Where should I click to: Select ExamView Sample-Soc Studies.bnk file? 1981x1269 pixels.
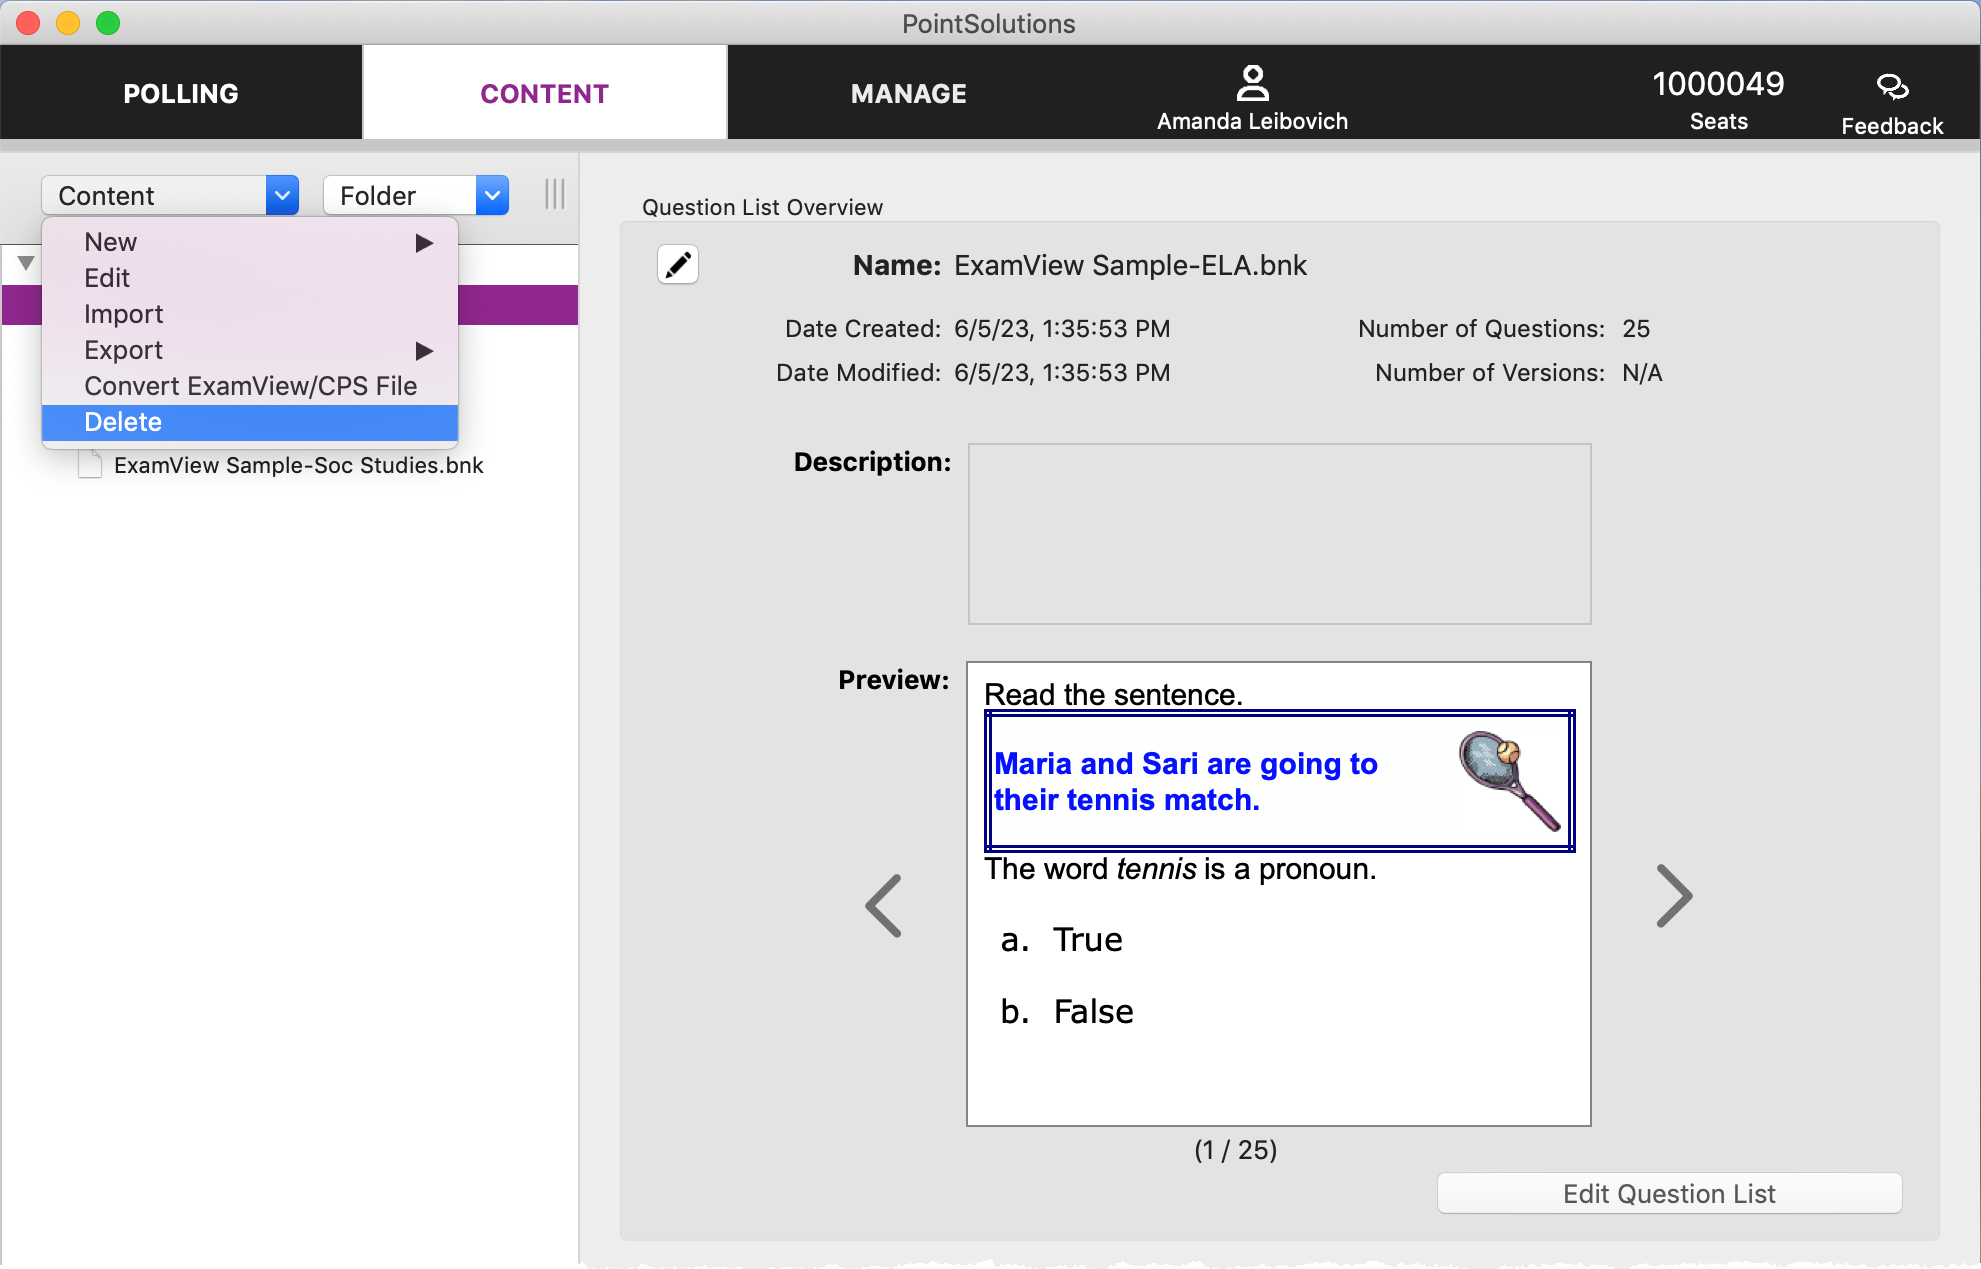(300, 465)
